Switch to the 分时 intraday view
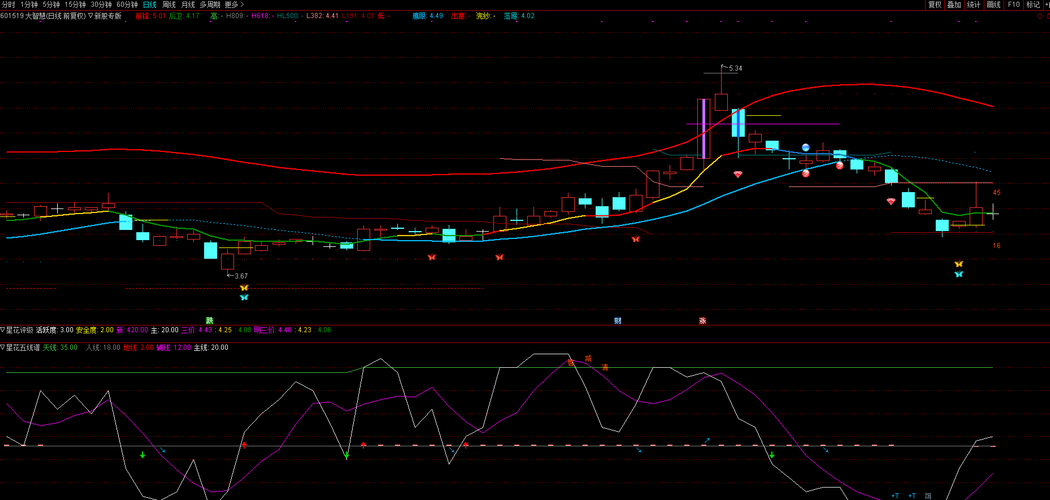This screenshot has height=500, width=1050. click(x=7, y=4)
